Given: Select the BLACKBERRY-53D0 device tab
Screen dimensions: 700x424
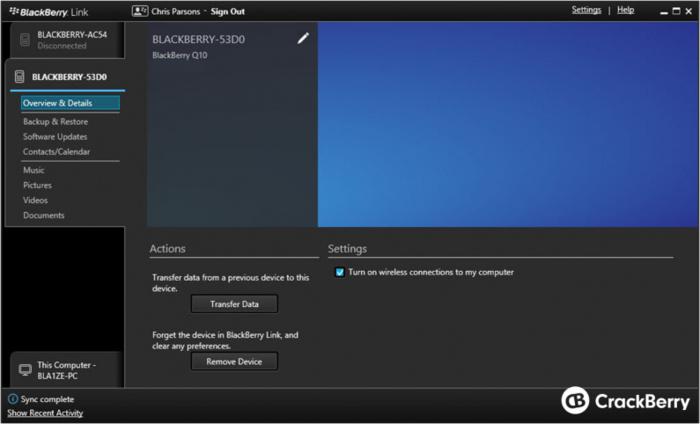Looking at the screenshot, I should pos(67,77).
